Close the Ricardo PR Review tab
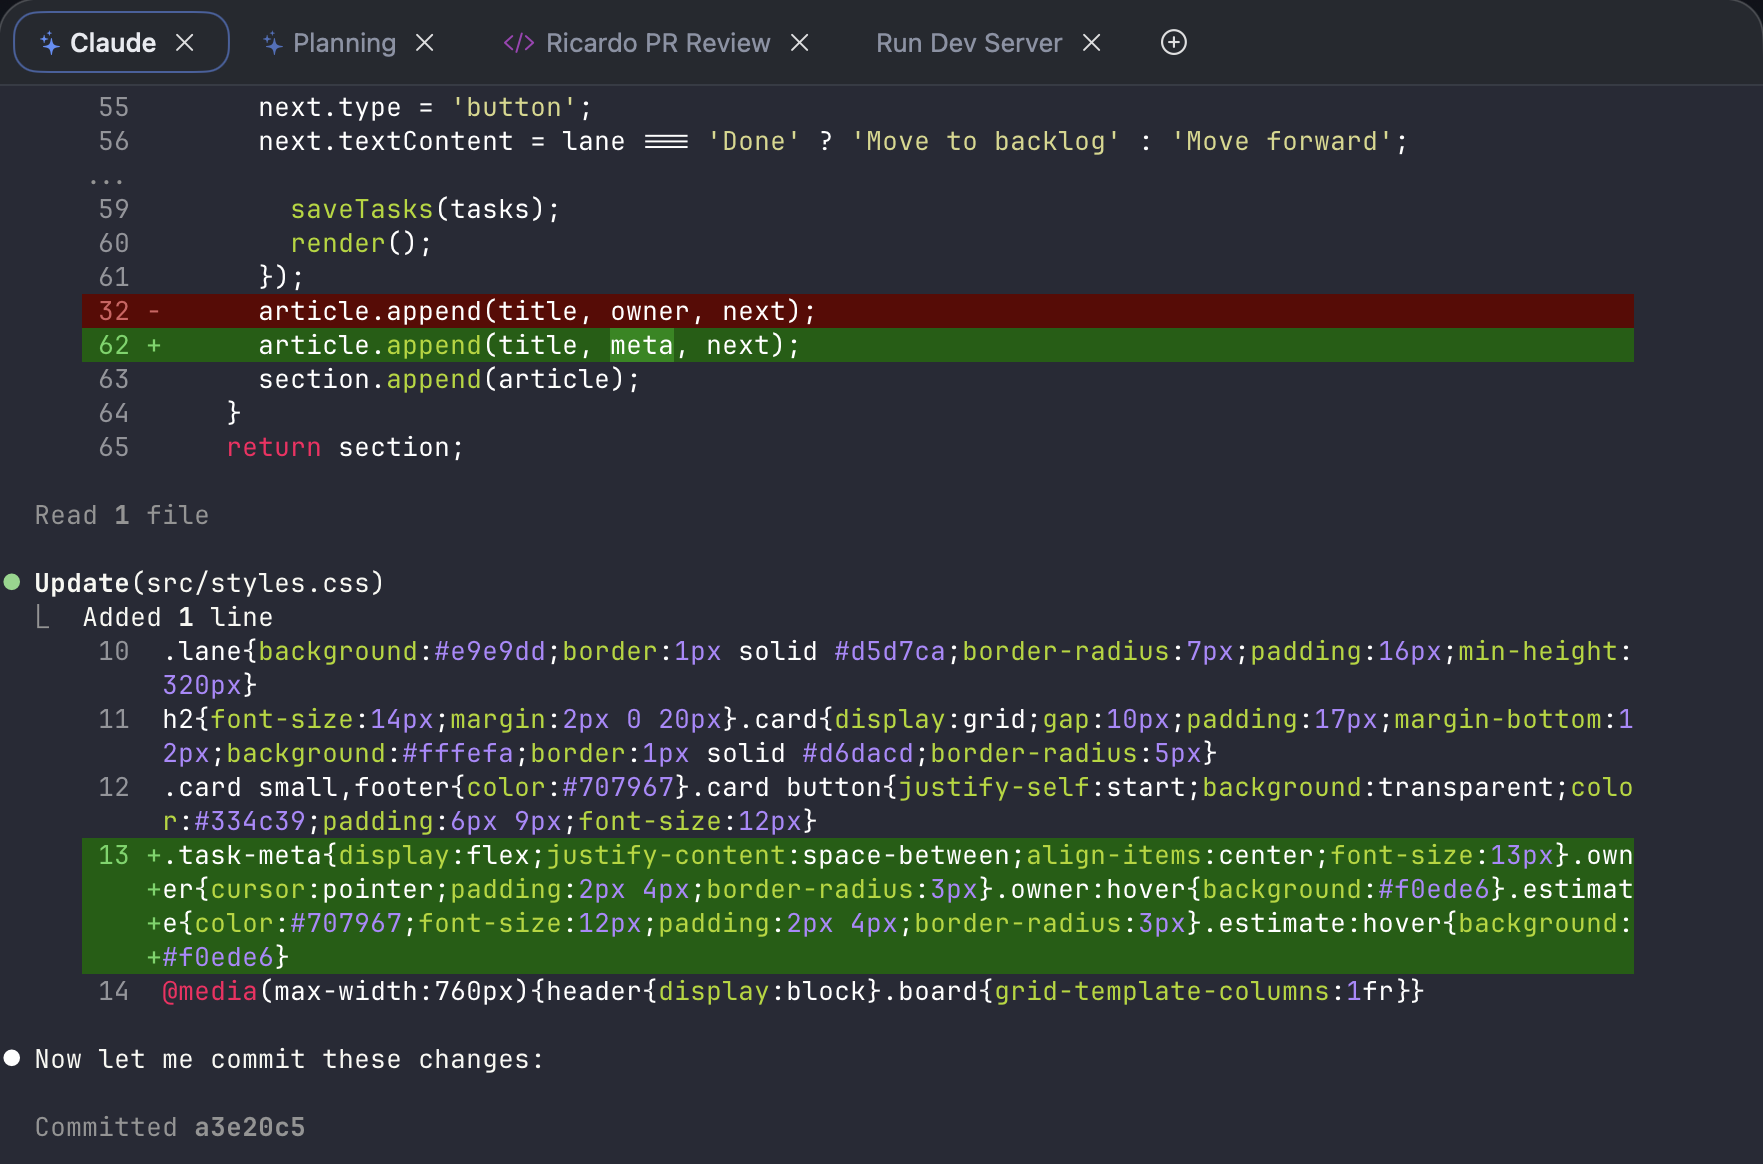 800,43
